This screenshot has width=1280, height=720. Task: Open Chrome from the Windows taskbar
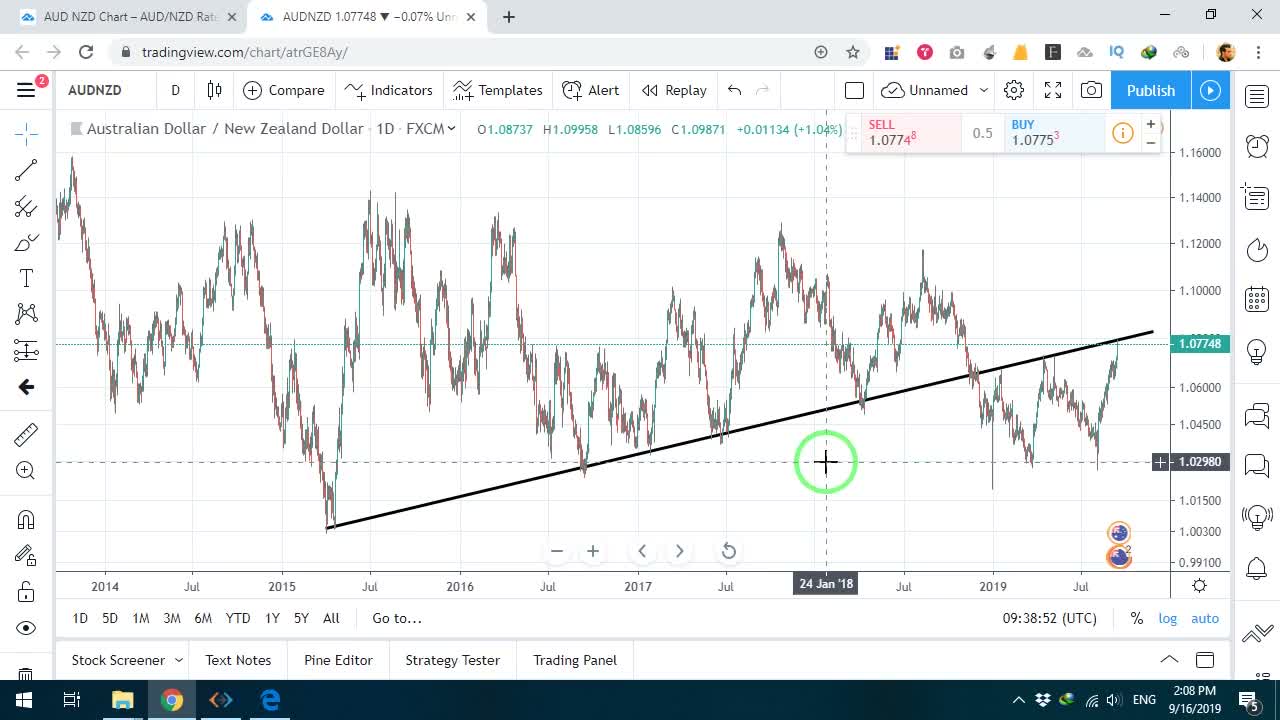(172, 700)
